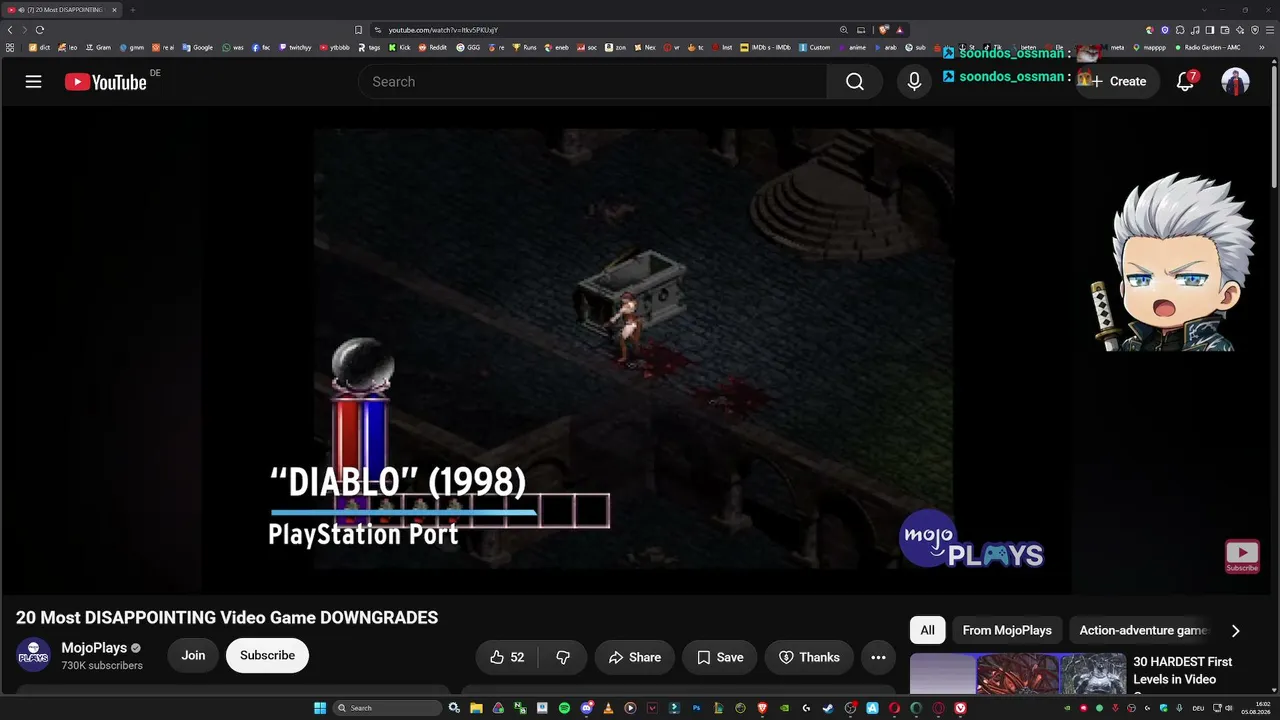Open the Reddit bookmark
This screenshot has height=720, width=1280.
(x=433, y=47)
